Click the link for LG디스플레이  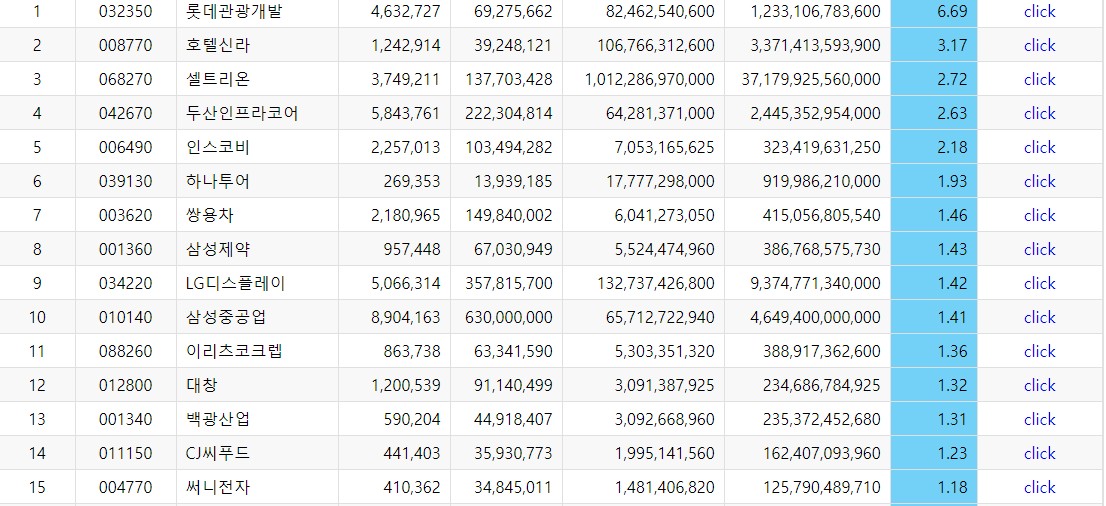1039,283
